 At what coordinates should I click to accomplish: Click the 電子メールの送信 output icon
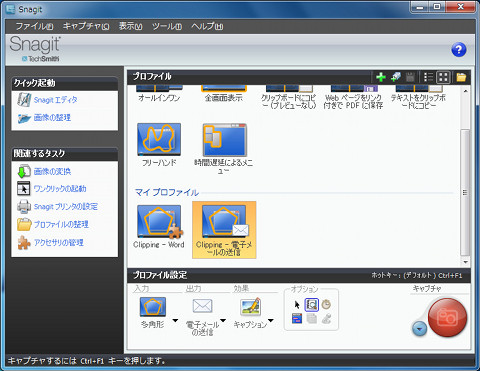click(202, 306)
